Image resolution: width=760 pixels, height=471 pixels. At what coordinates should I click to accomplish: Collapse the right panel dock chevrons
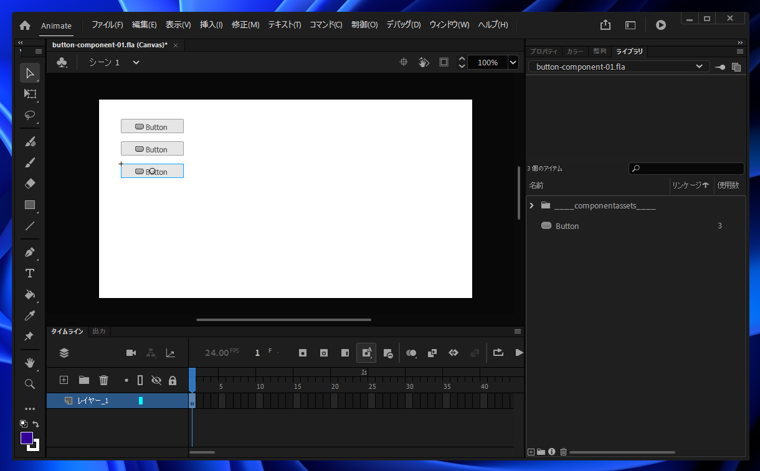(x=740, y=43)
